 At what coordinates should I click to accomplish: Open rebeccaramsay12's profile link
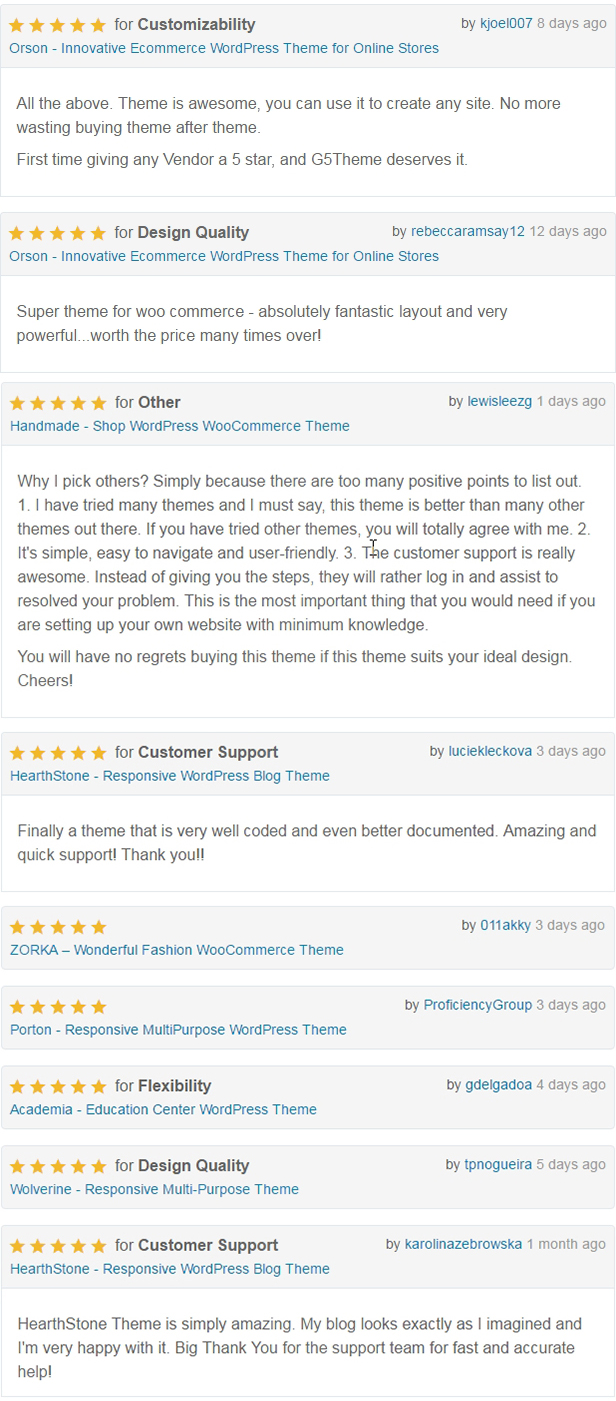[467, 231]
